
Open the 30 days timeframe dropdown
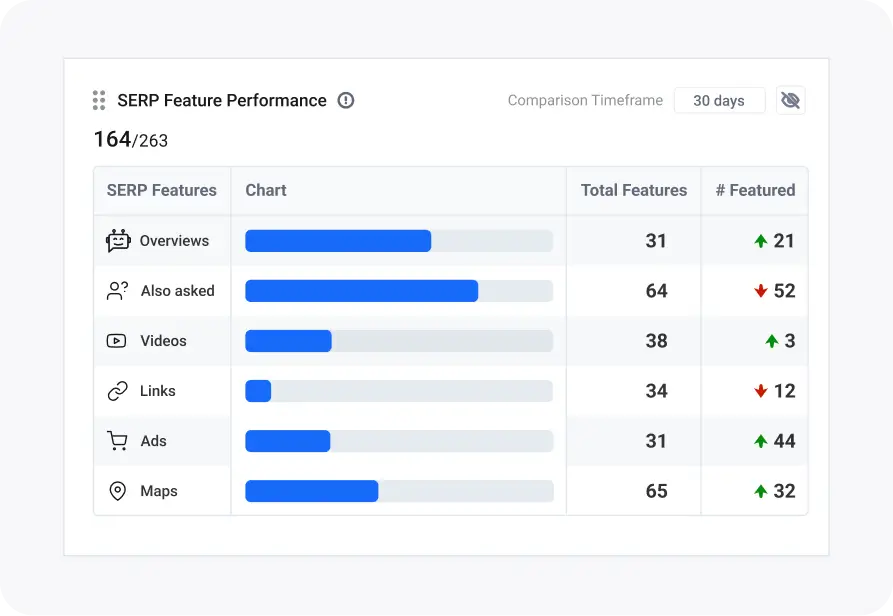[x=719, y=100]
